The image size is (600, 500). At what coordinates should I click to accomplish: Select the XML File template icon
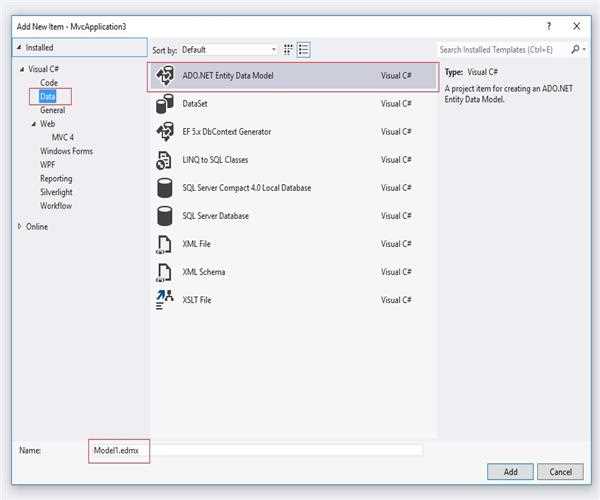(165, 243)
